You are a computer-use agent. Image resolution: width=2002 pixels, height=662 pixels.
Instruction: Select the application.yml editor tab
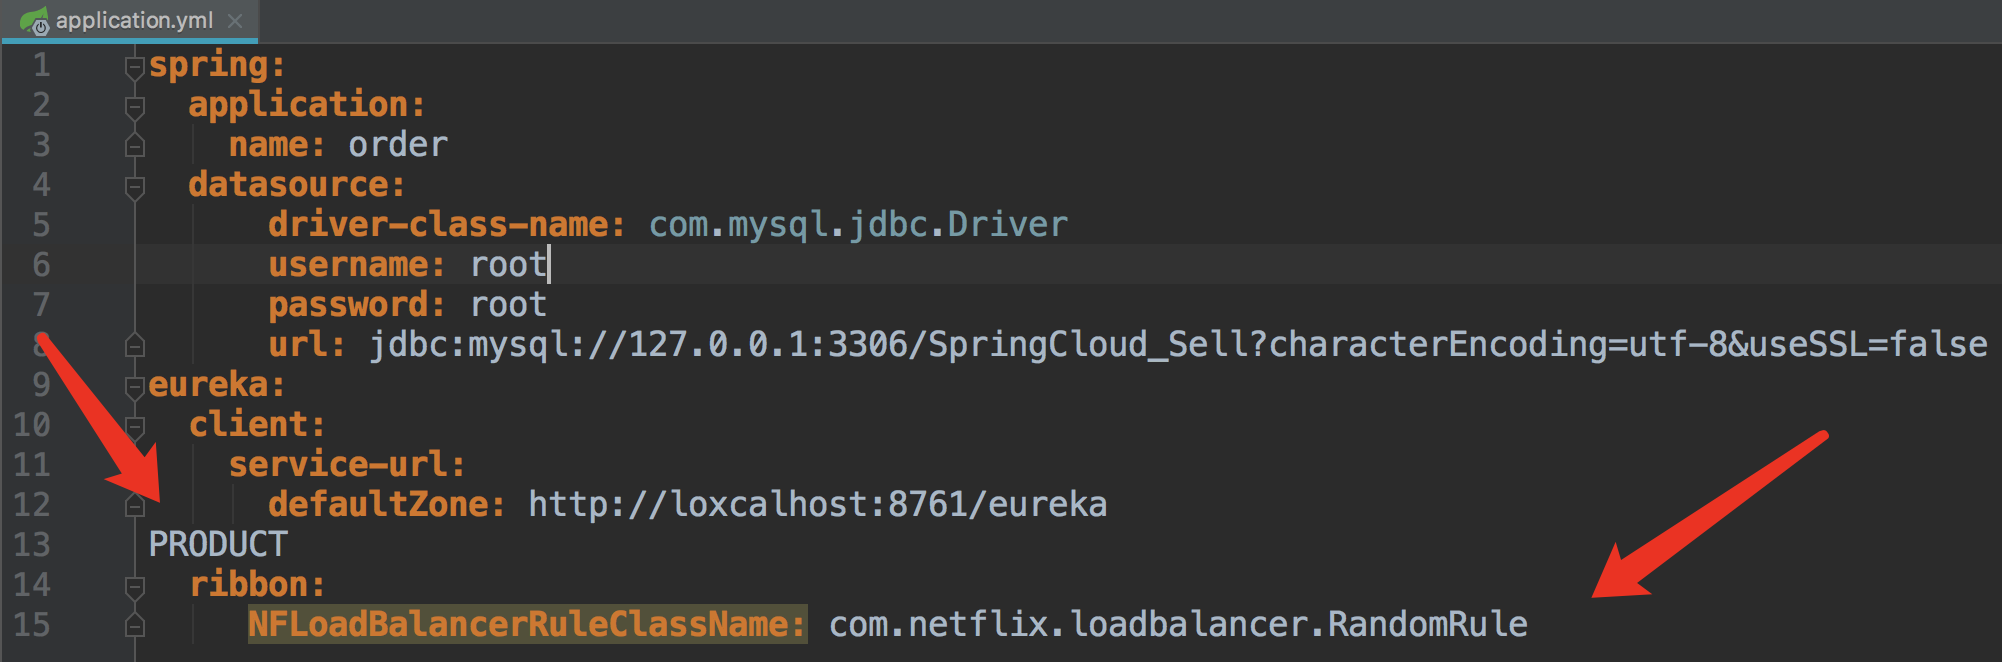tap(134, 21)
